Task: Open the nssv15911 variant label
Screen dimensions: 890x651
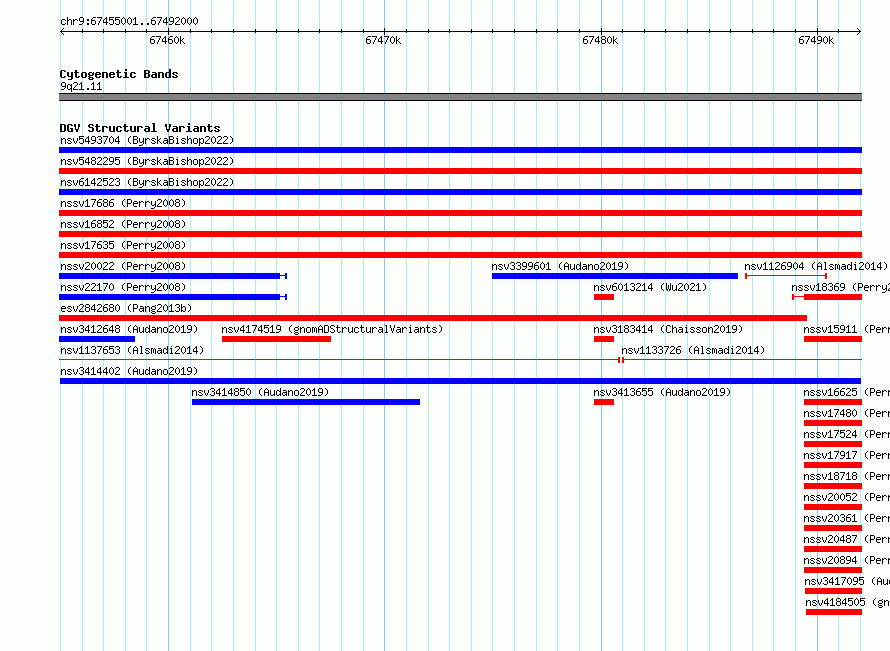Action: 846,329
